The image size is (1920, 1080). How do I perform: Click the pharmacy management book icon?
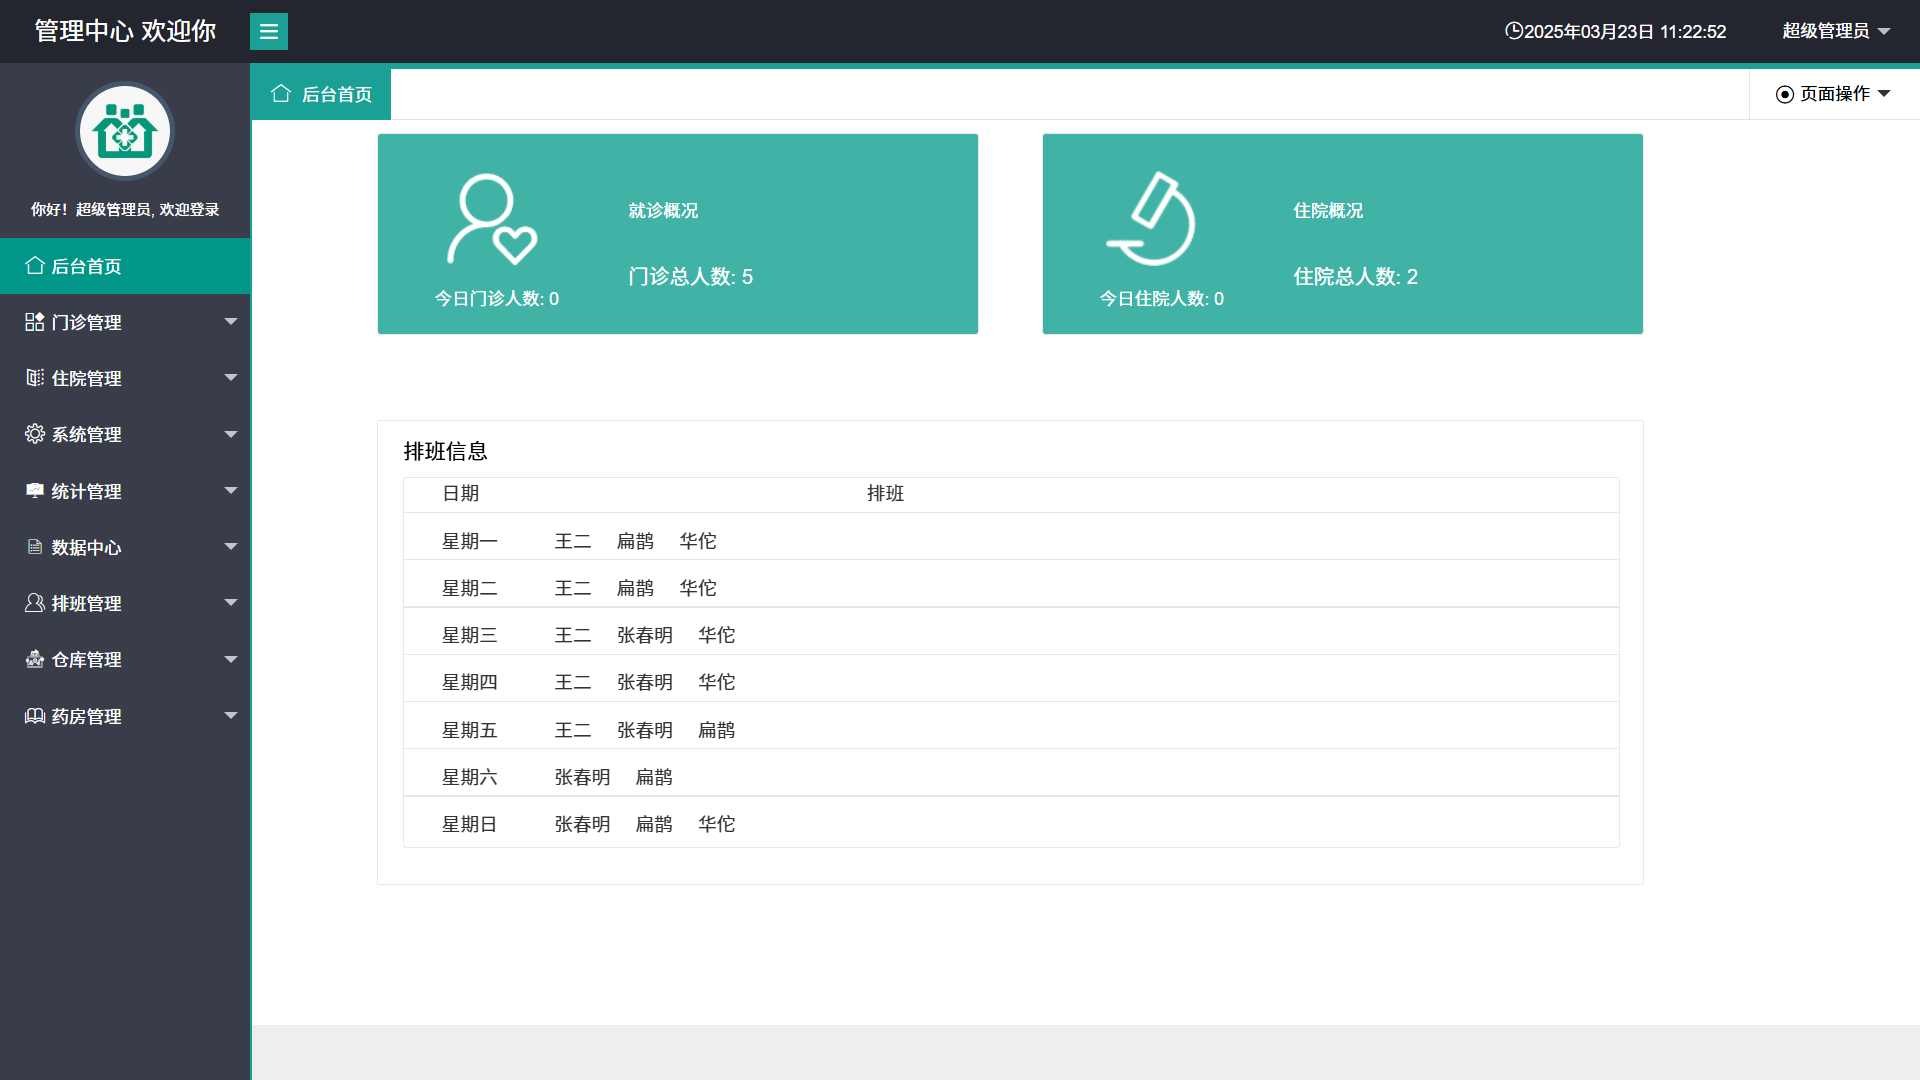[x=34, y=715]
